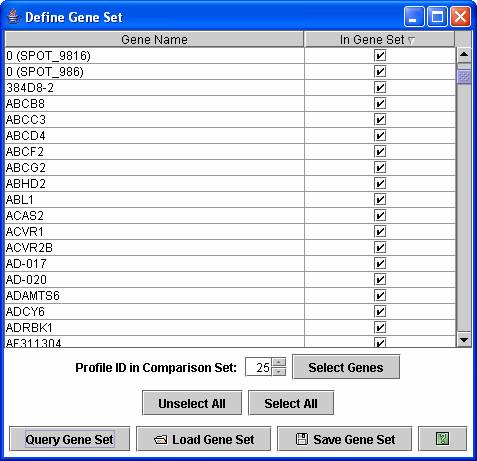The height and width of the screenshot is (461, 477).
Task: Uncheck the ABCB8 gene checkbox
Action: click(380, 104)
